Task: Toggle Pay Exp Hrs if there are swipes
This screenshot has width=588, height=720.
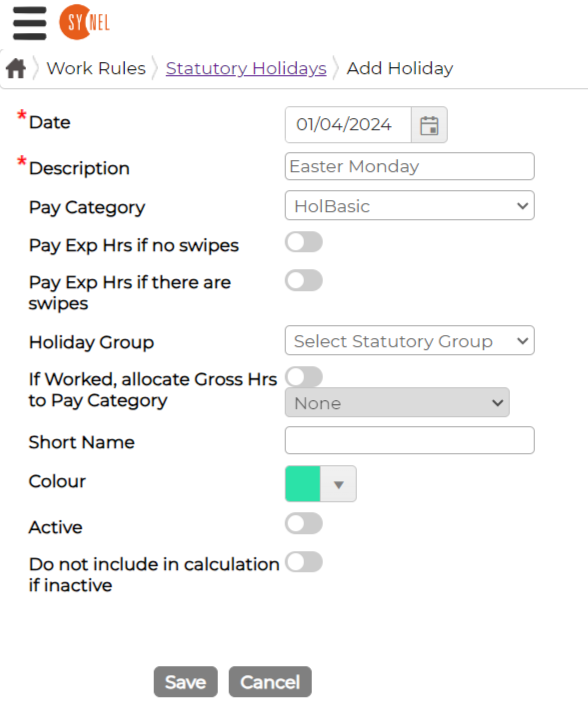Action: pos(304,280)
